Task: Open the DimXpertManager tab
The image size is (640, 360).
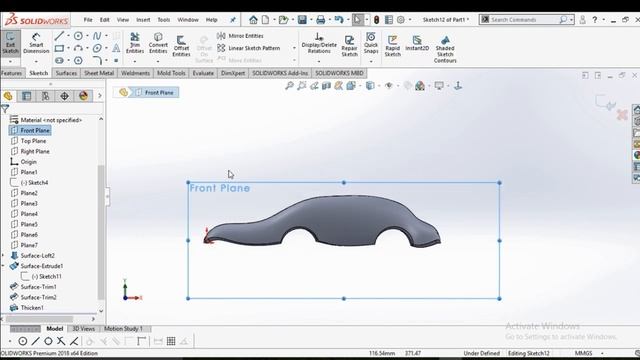Action: pos(64,96)
